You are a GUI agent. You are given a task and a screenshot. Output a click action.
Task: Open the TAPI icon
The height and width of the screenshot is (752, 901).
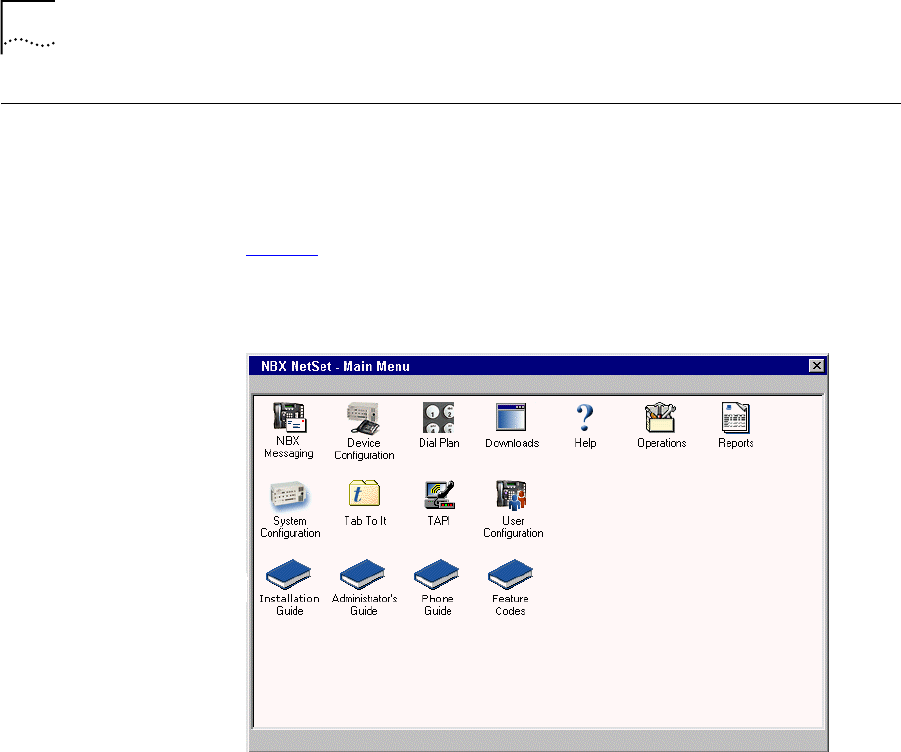pos(440,495)
